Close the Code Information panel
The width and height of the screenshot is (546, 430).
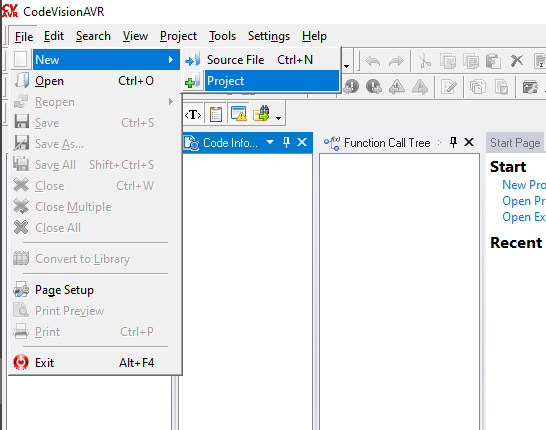pos(302,142)
